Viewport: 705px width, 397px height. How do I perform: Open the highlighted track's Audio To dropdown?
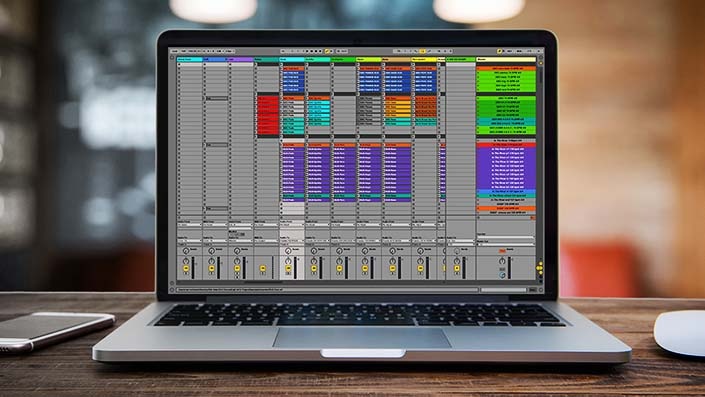coord(291,241)
